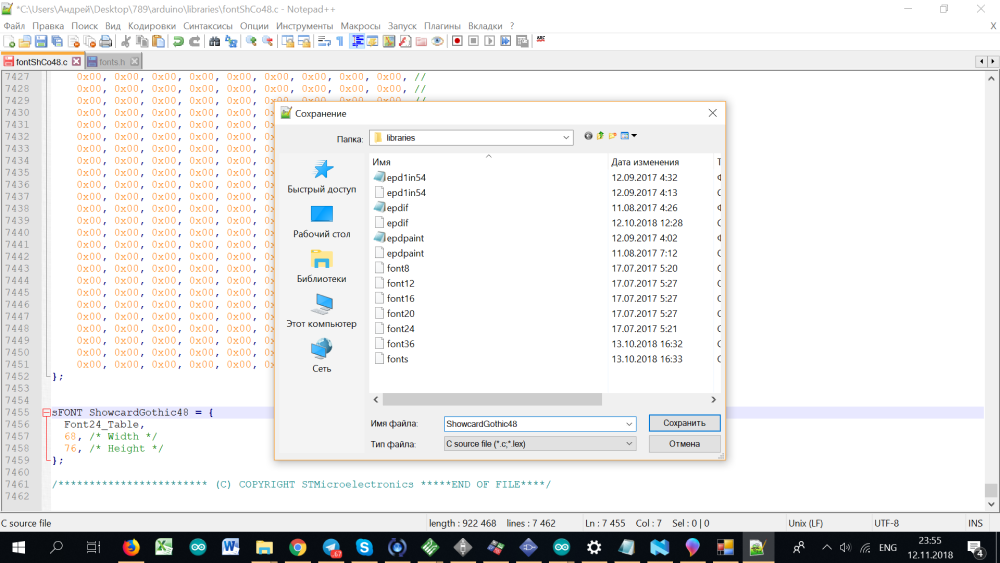Sort by the Имя column header

coord(381,162)
